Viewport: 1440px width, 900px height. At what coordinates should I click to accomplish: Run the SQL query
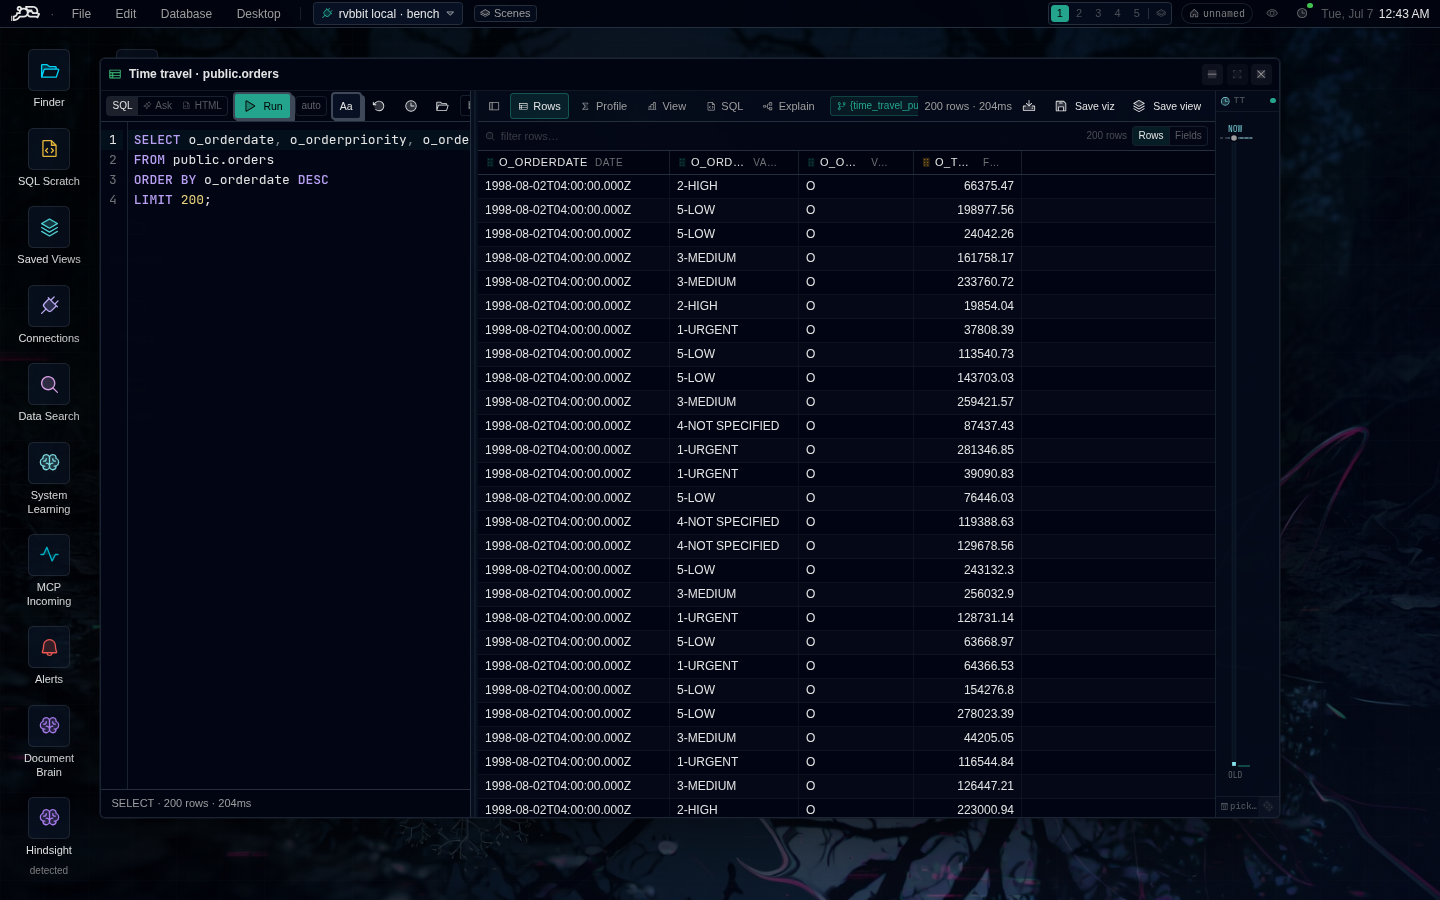[263, 106]
